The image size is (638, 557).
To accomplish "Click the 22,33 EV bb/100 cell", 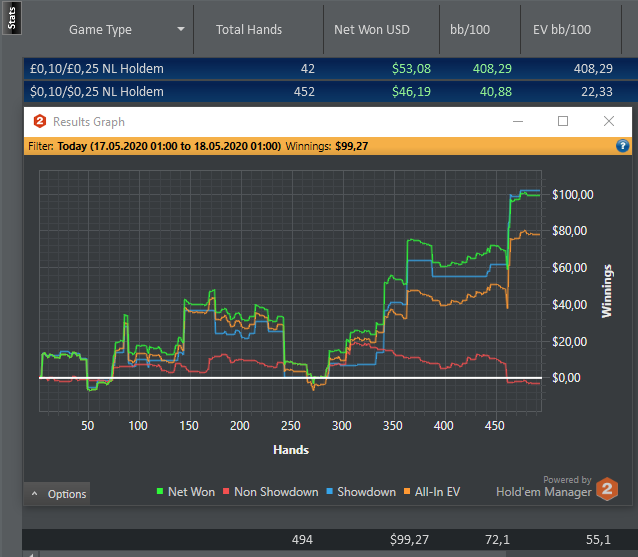I will click(596, 92).
